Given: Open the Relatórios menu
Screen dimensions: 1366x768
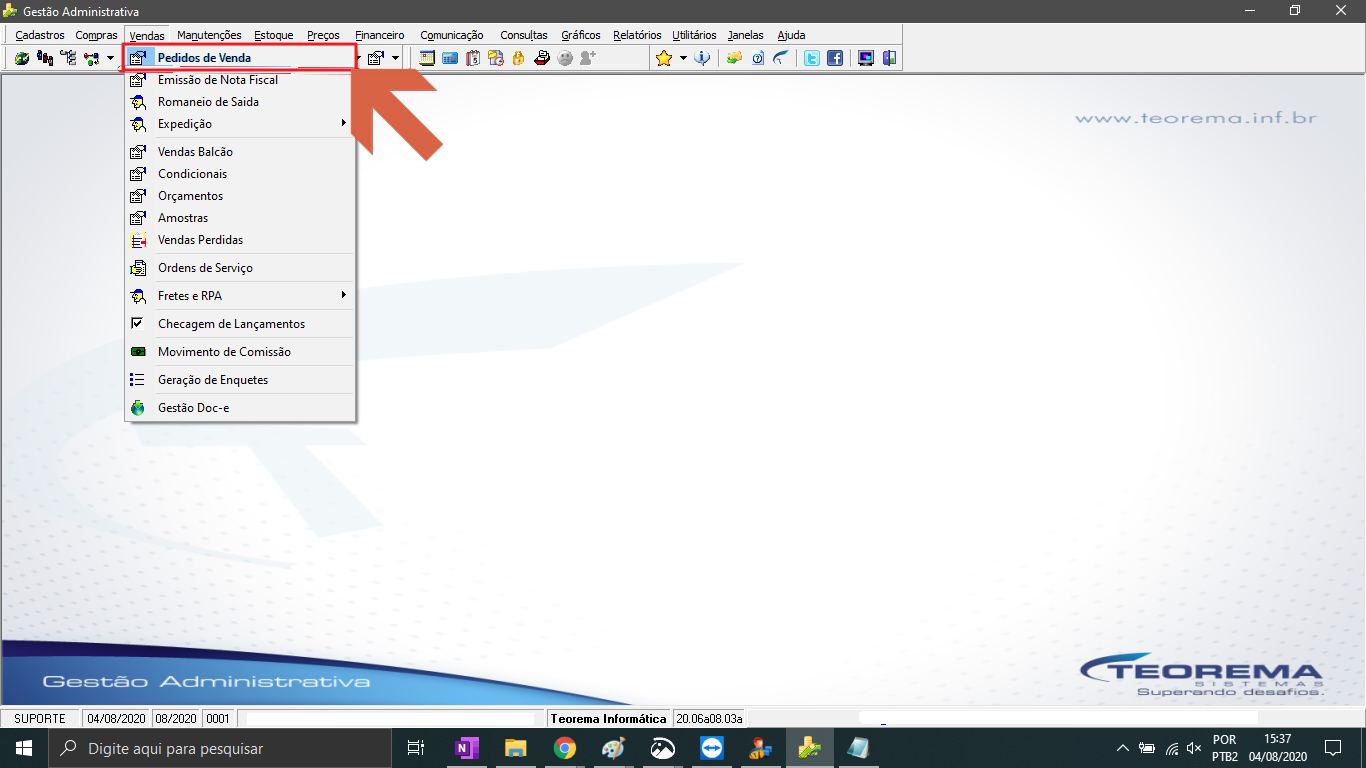Looking at the screenshot, I should point(637,35).
